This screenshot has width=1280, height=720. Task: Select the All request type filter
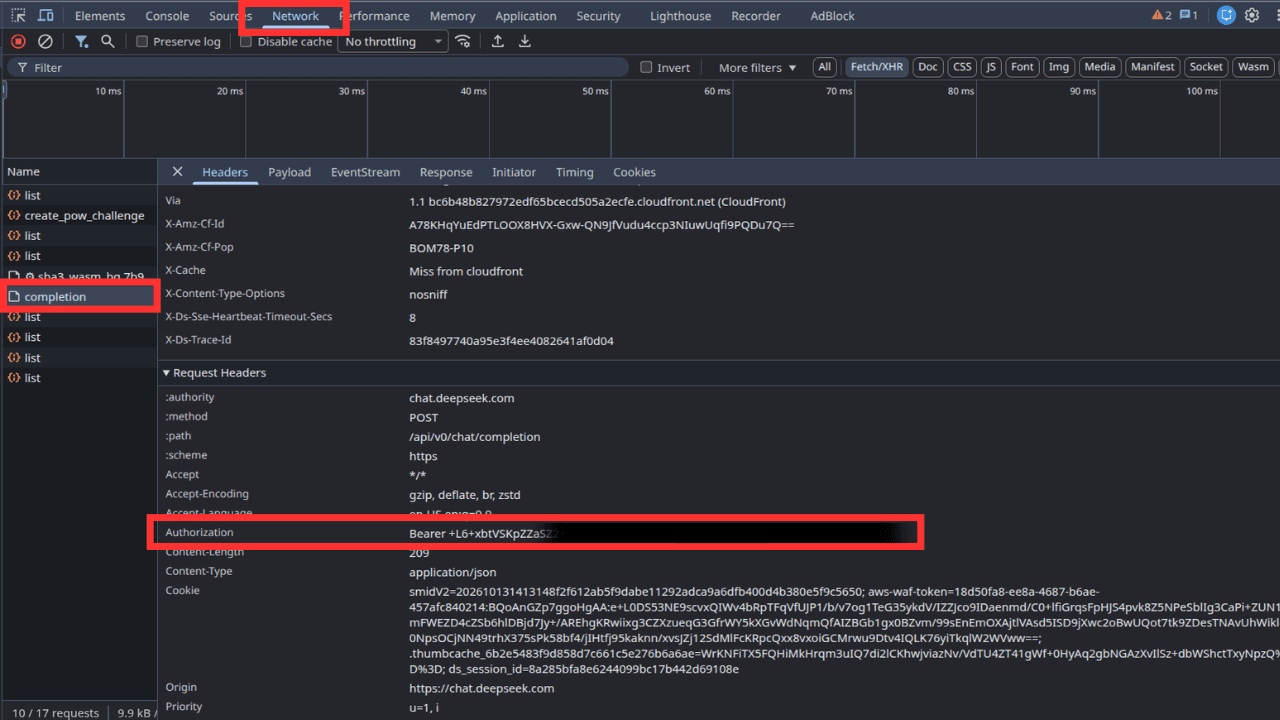pyautogui.click(x=824, y=67)
